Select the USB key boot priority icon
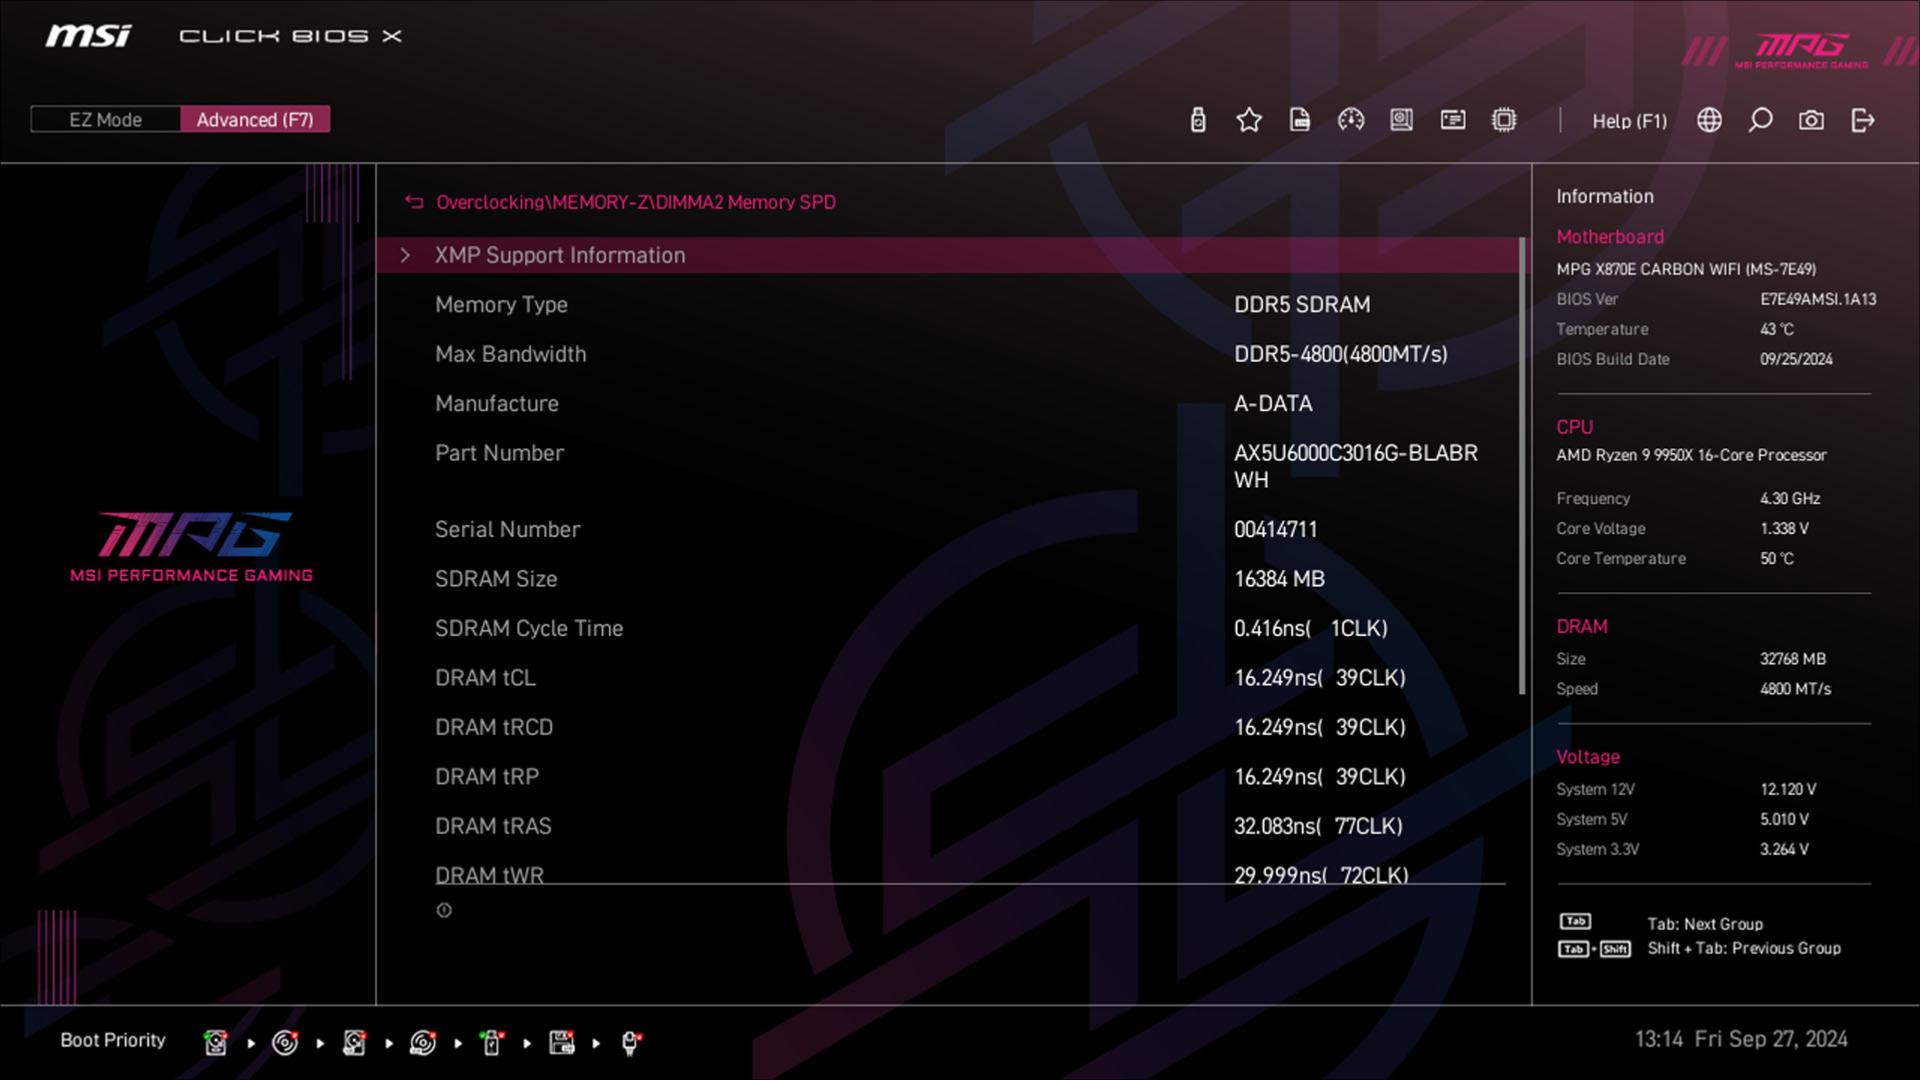Screen dimensions: 1920x1080 (x=492, y=1042)
